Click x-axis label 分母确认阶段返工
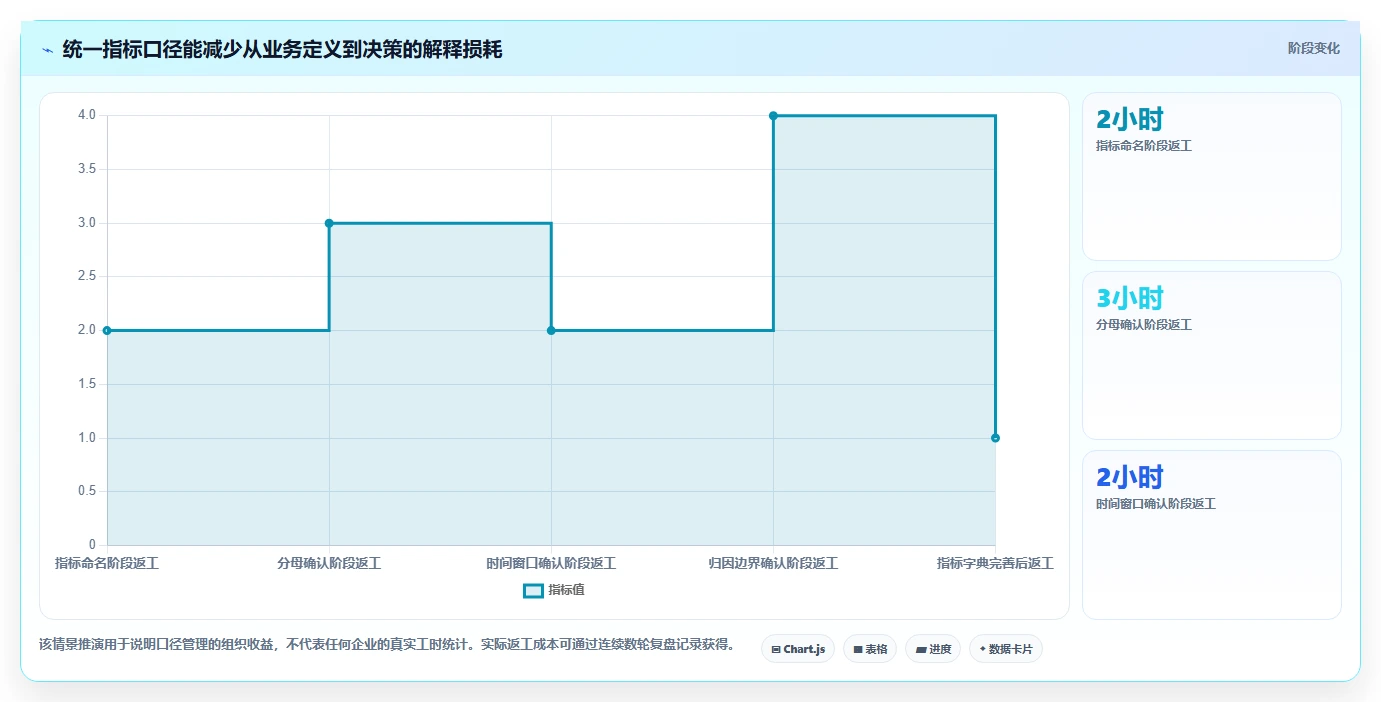Screen dimensions: 1381x702 [x=329, y=563]
